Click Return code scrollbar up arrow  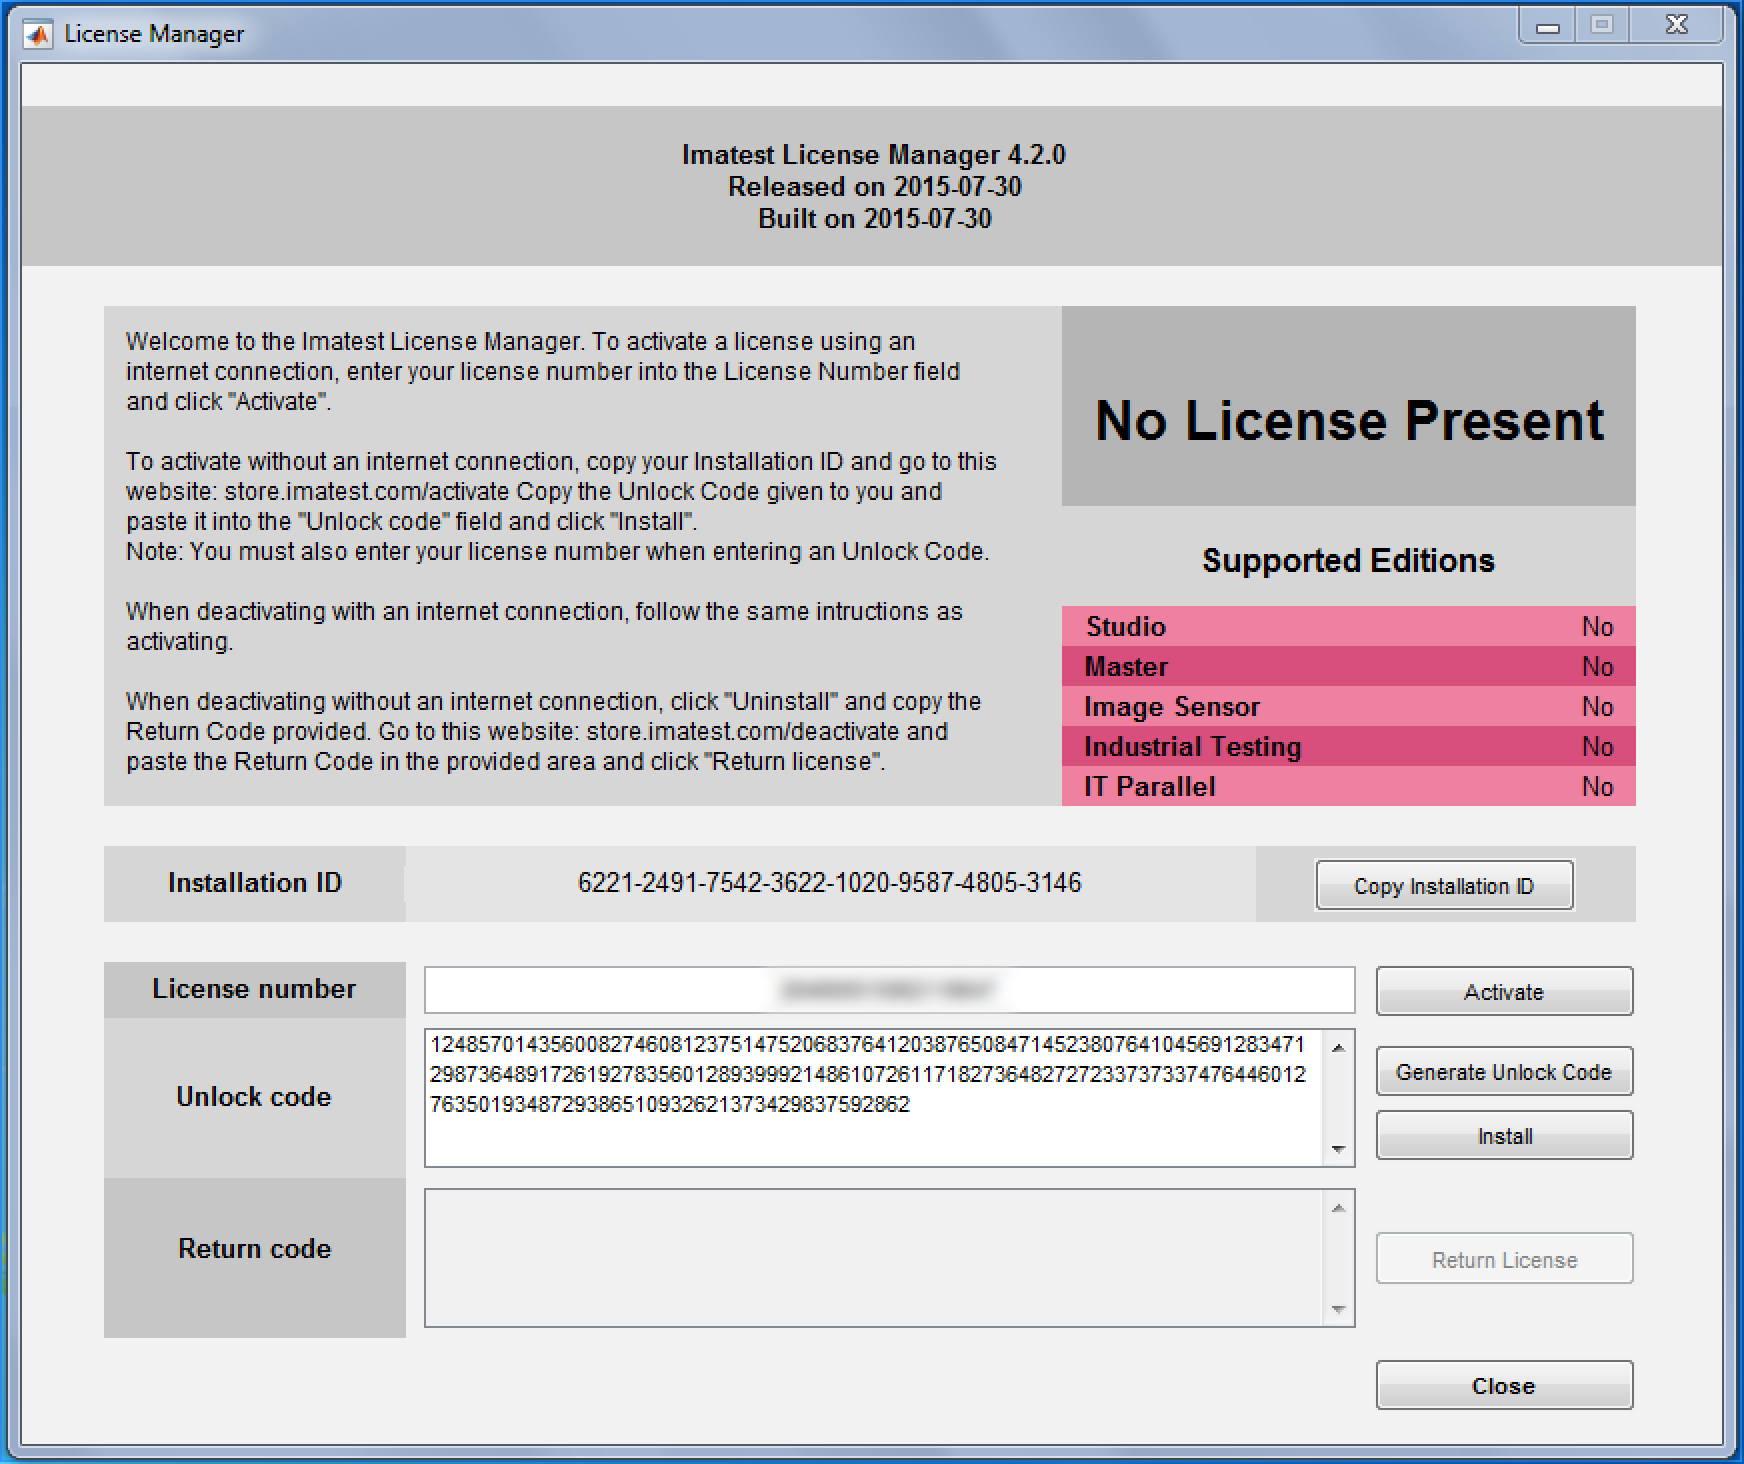1338,1207
